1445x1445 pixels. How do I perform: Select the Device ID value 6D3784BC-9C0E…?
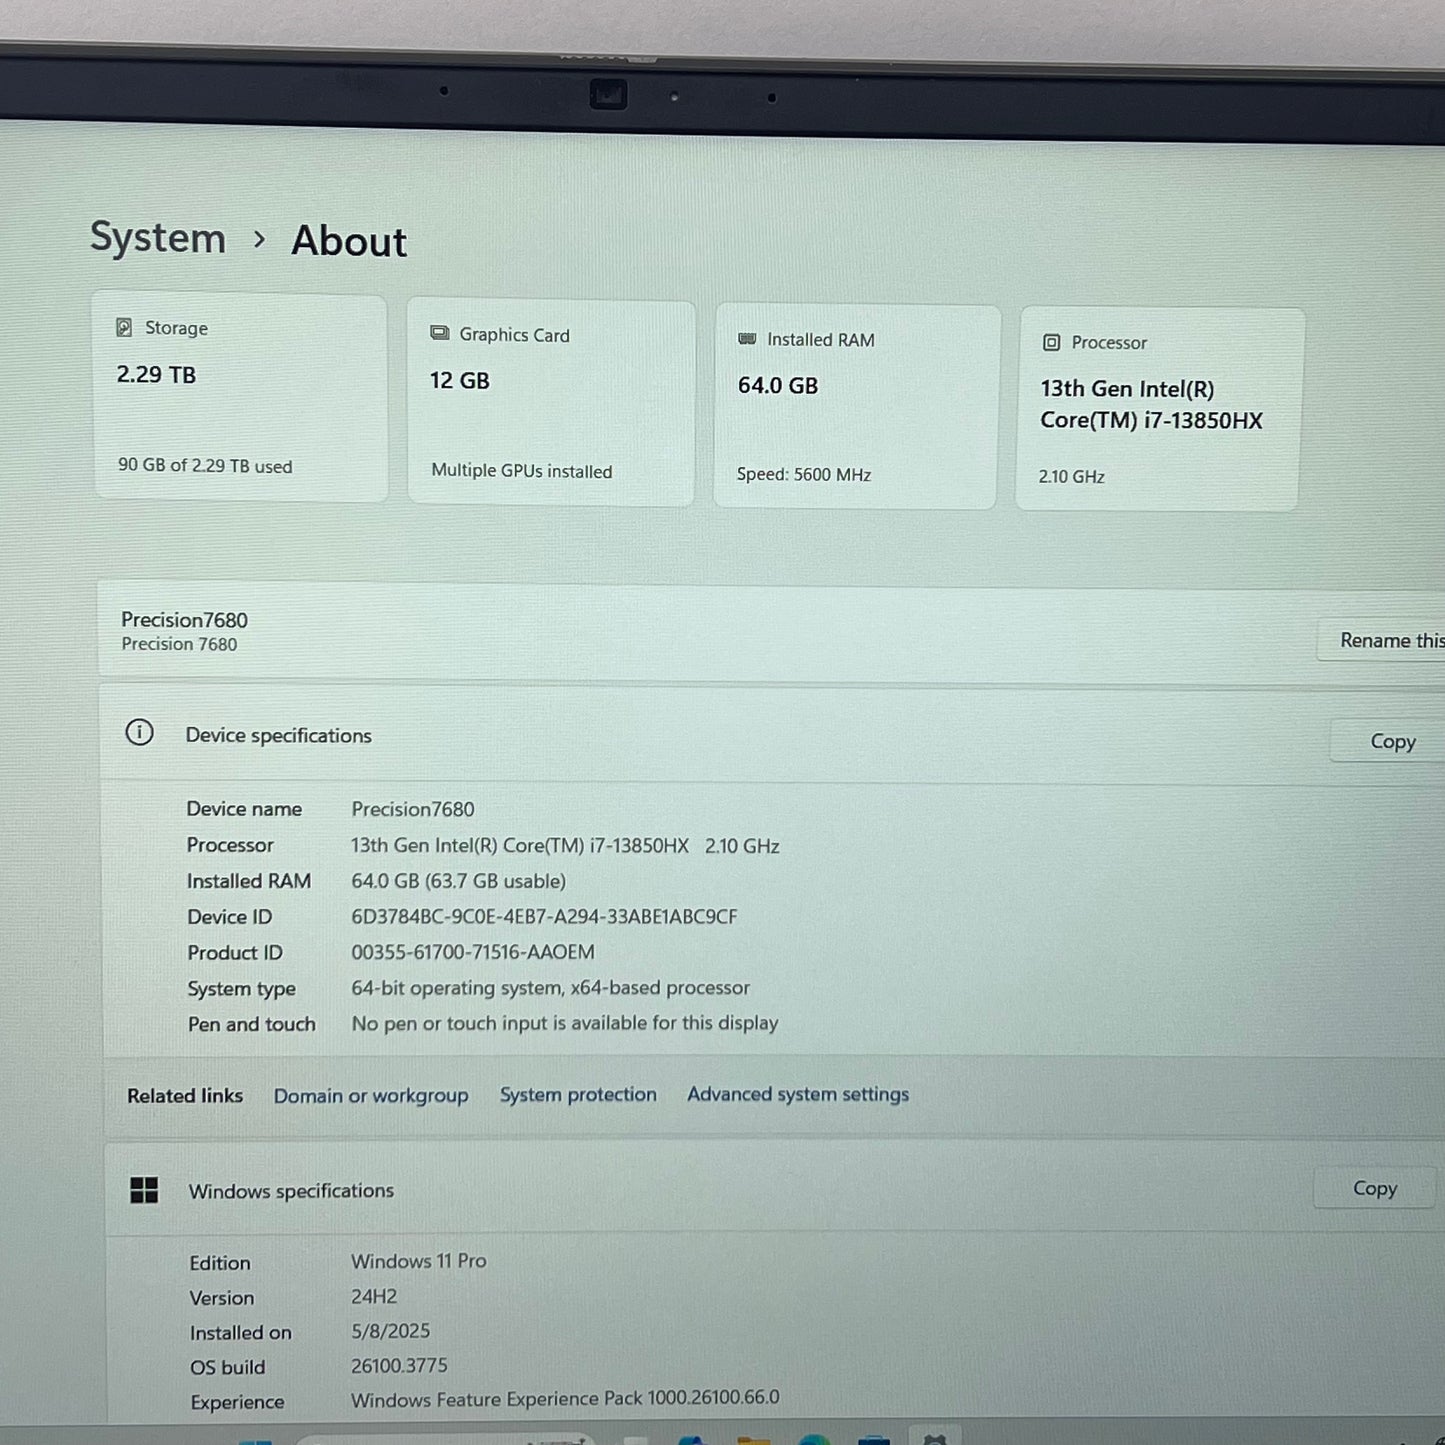tap(544, 917)
